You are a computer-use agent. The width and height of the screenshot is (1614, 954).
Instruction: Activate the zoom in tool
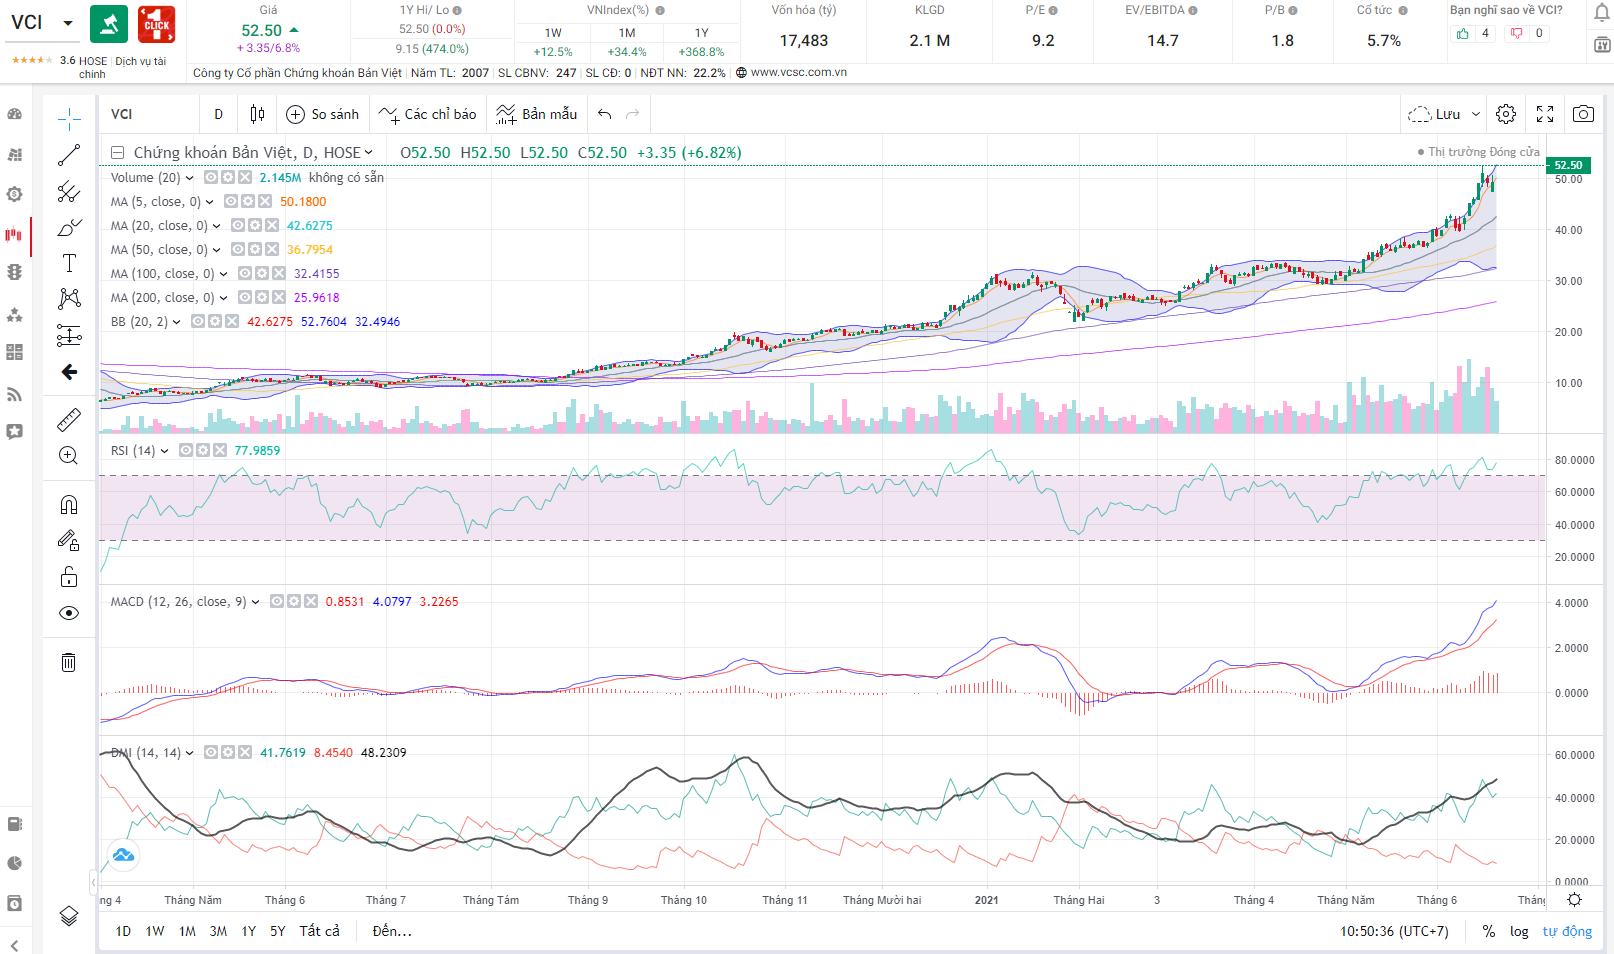(x=69, y=456)
